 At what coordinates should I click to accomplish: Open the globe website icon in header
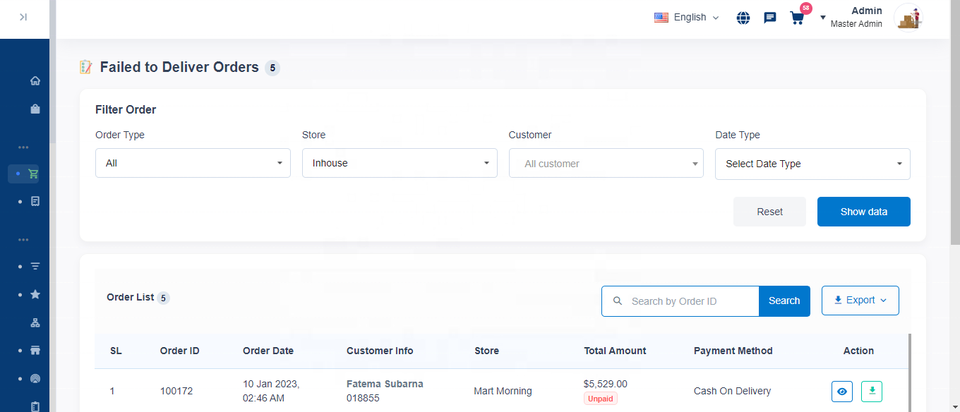(x=743, y=17)
